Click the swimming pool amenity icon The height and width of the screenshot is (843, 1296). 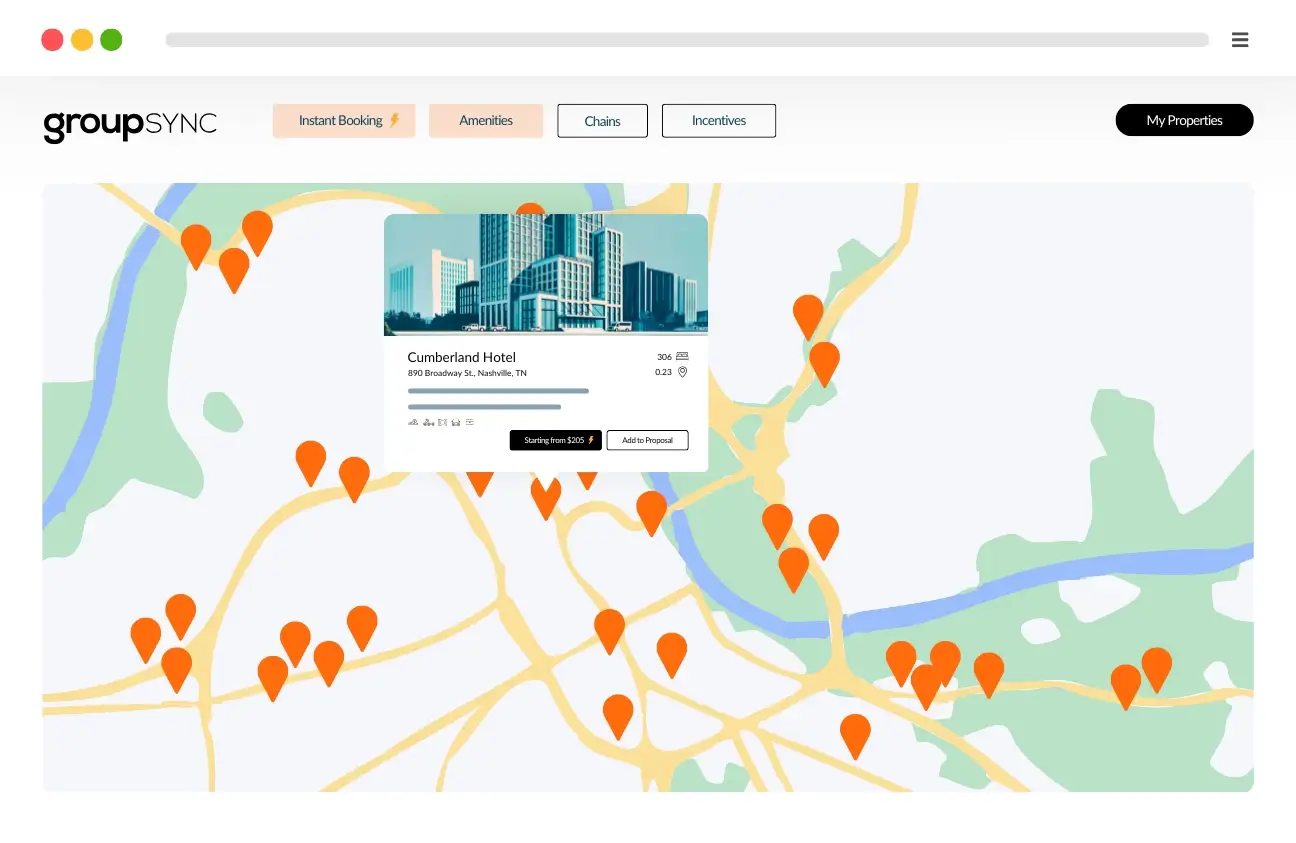point(413,422)
